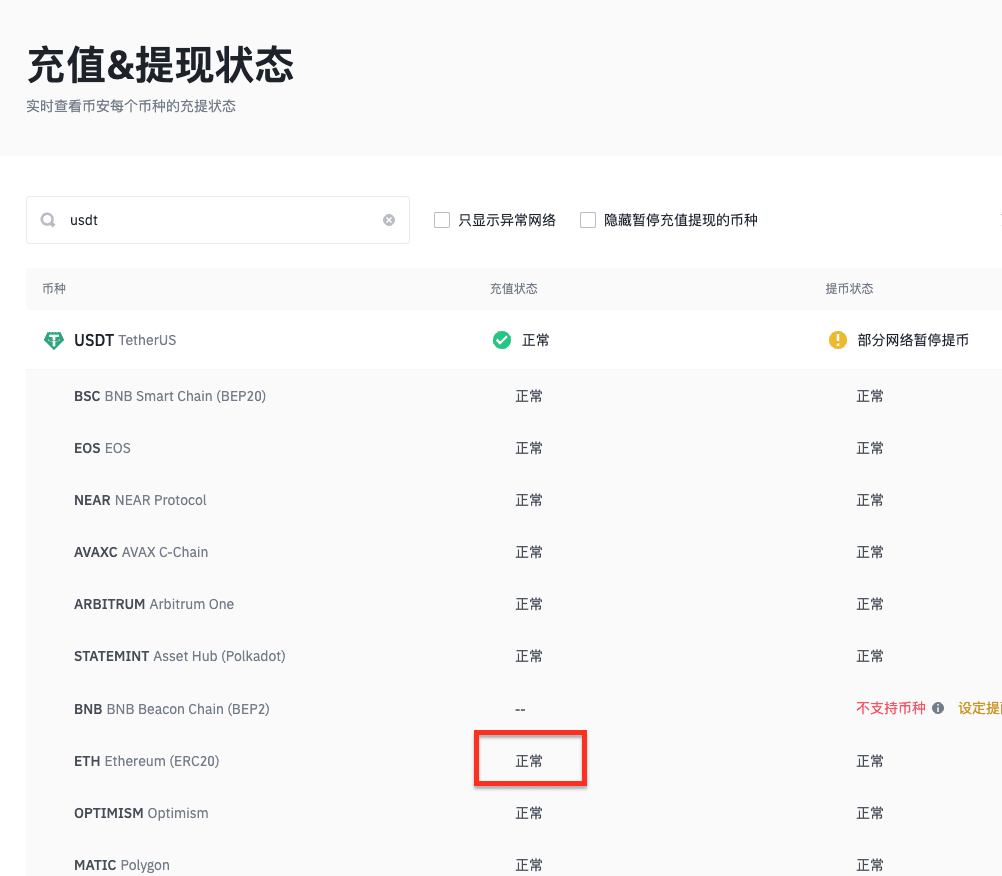Select STATEMINT Asset Hub (Polkadot) row
The width and height of the screenshot is (1002, 876).
(514, 656)
